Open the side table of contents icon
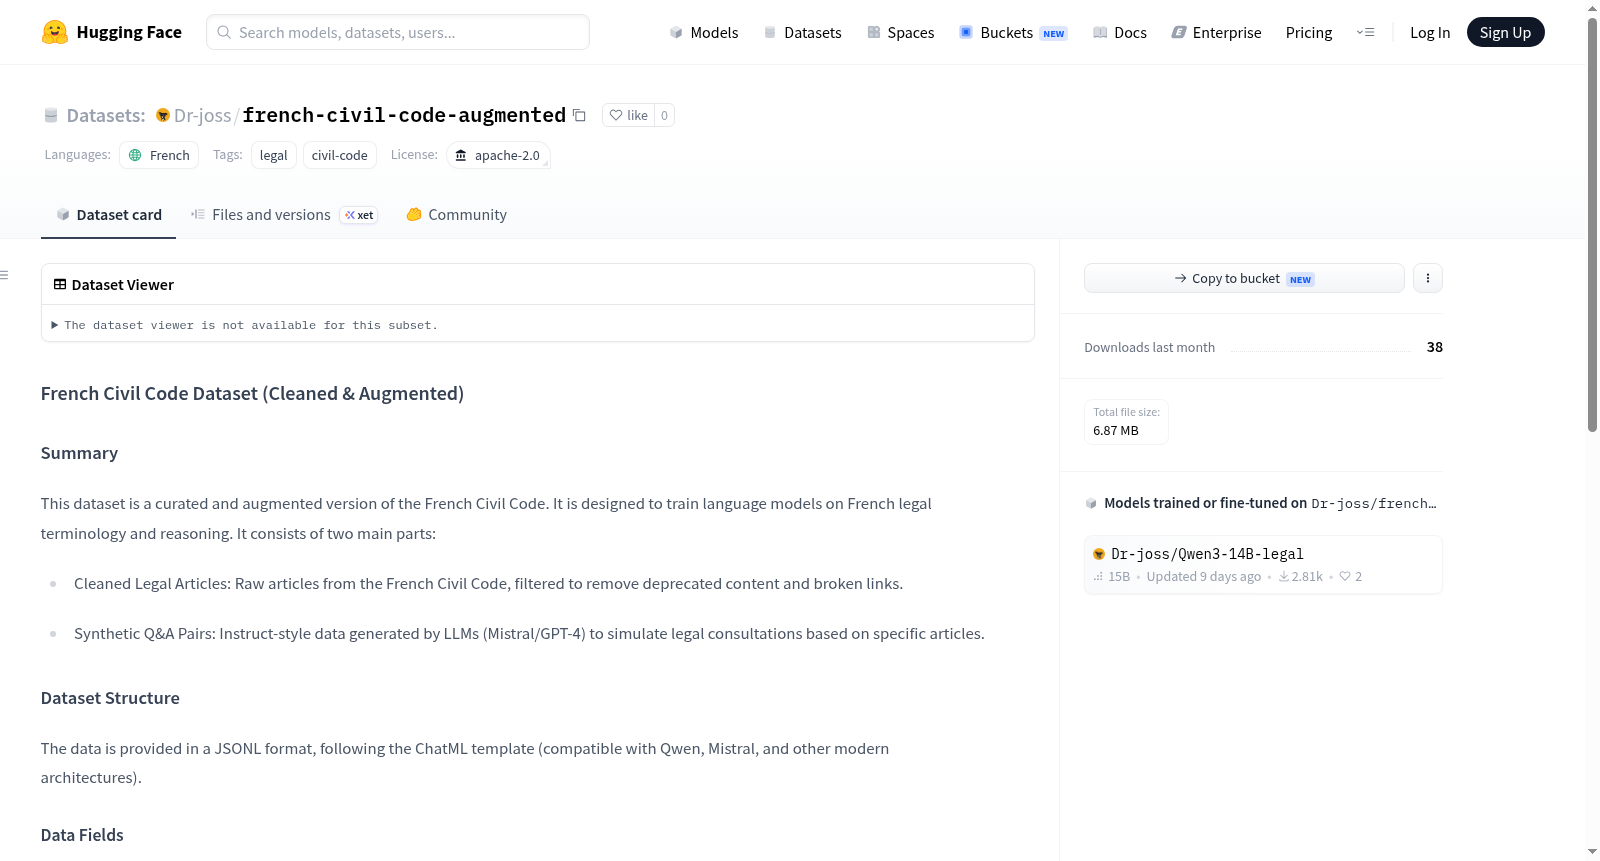 [x=5, y=275]
